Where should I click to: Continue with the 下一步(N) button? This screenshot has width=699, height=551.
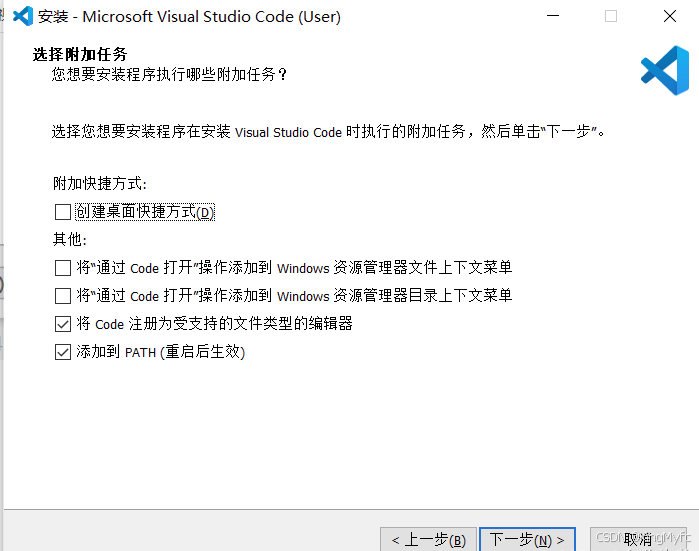pyautogui.click(x=527, y=540)
